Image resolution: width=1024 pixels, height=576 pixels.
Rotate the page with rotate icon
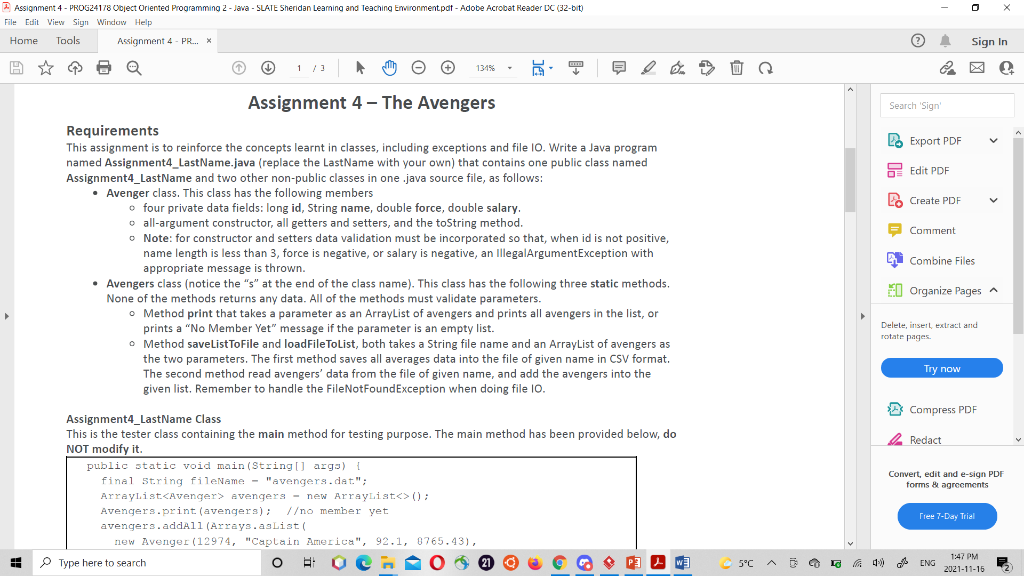coord(765,68)
